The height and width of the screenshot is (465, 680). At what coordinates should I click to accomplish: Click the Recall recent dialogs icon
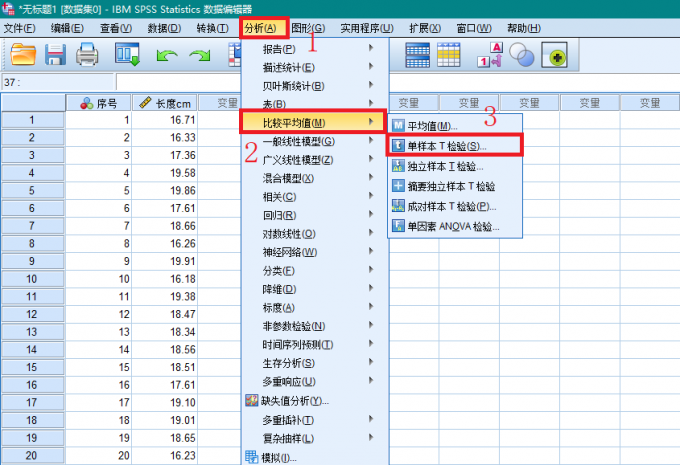point(128,55)
